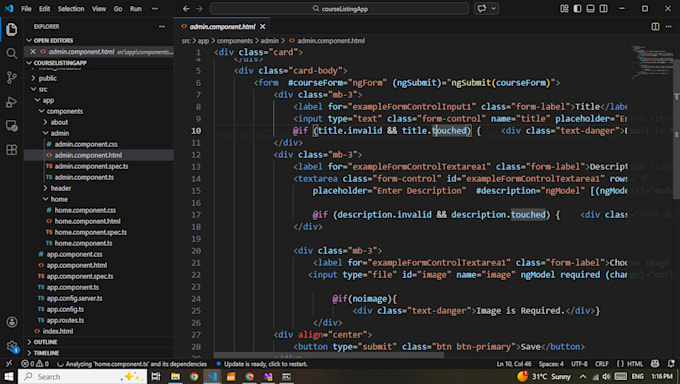Close admin.component.html in Open Editors
Image resolution: width=680 pixels, height=384 pixels.
(x=33, y=52)
